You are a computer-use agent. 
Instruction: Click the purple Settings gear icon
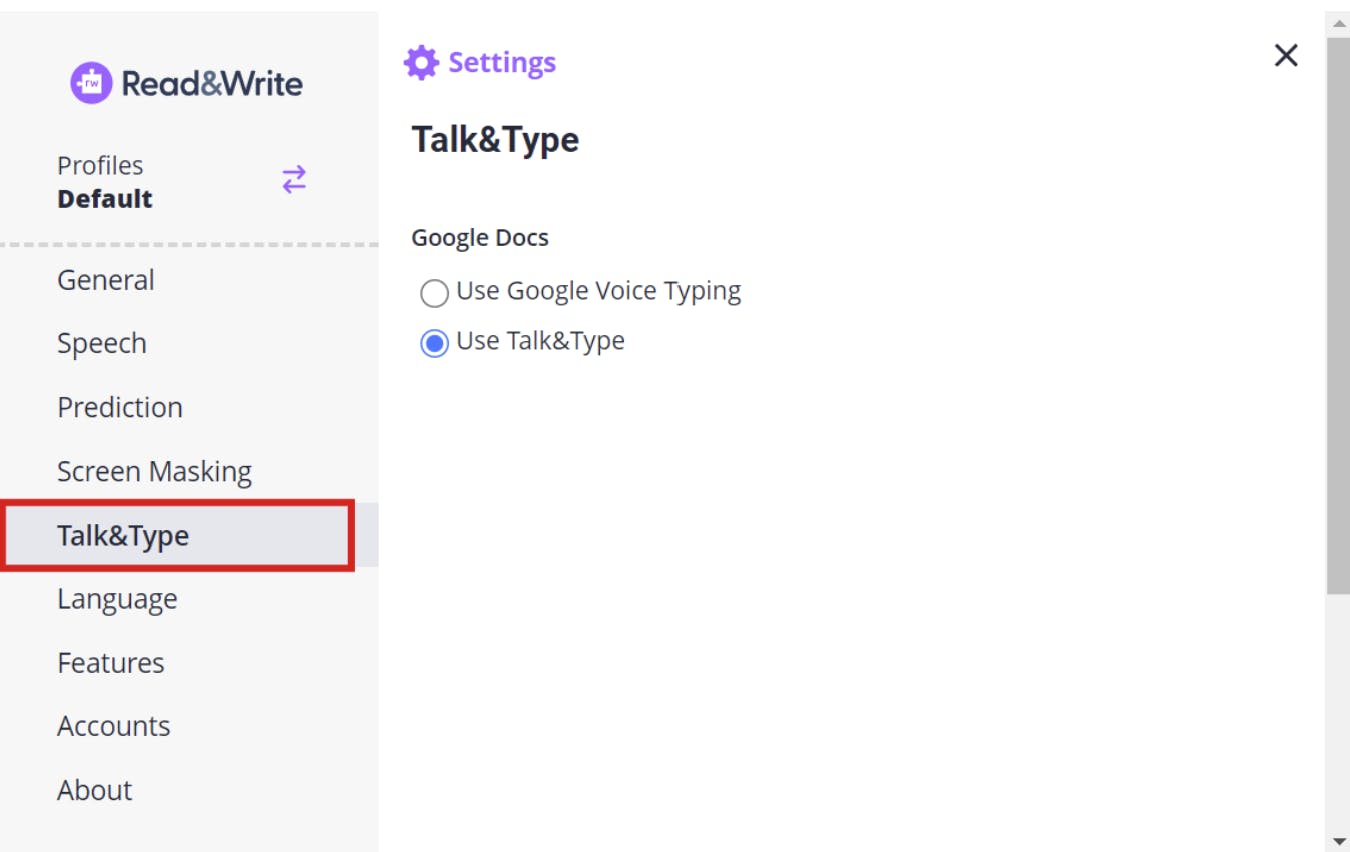pos(421,62)
